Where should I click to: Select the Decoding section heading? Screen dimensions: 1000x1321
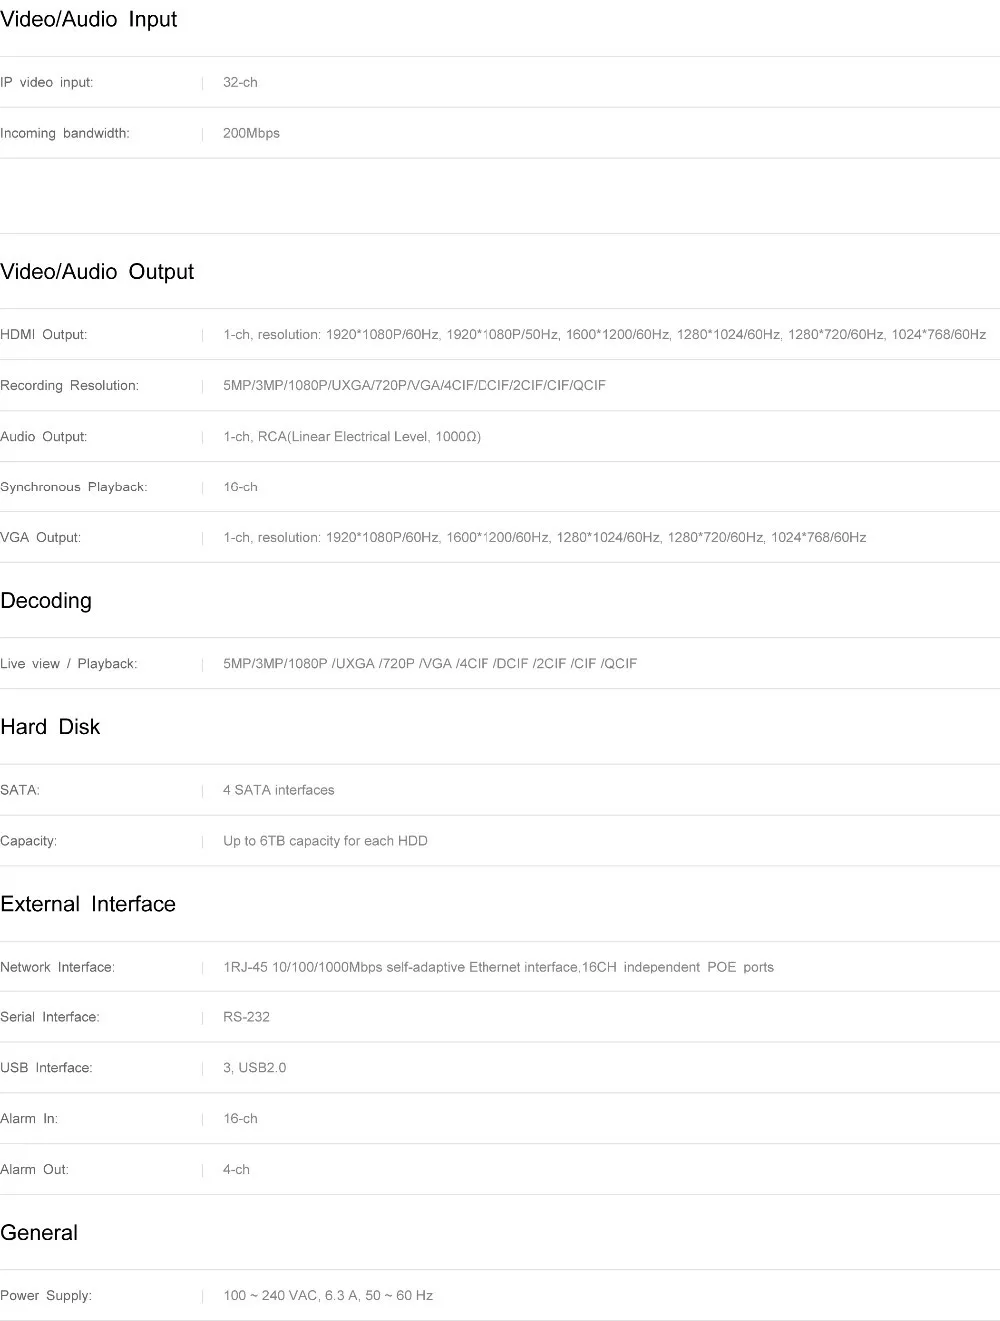[46, 601]
